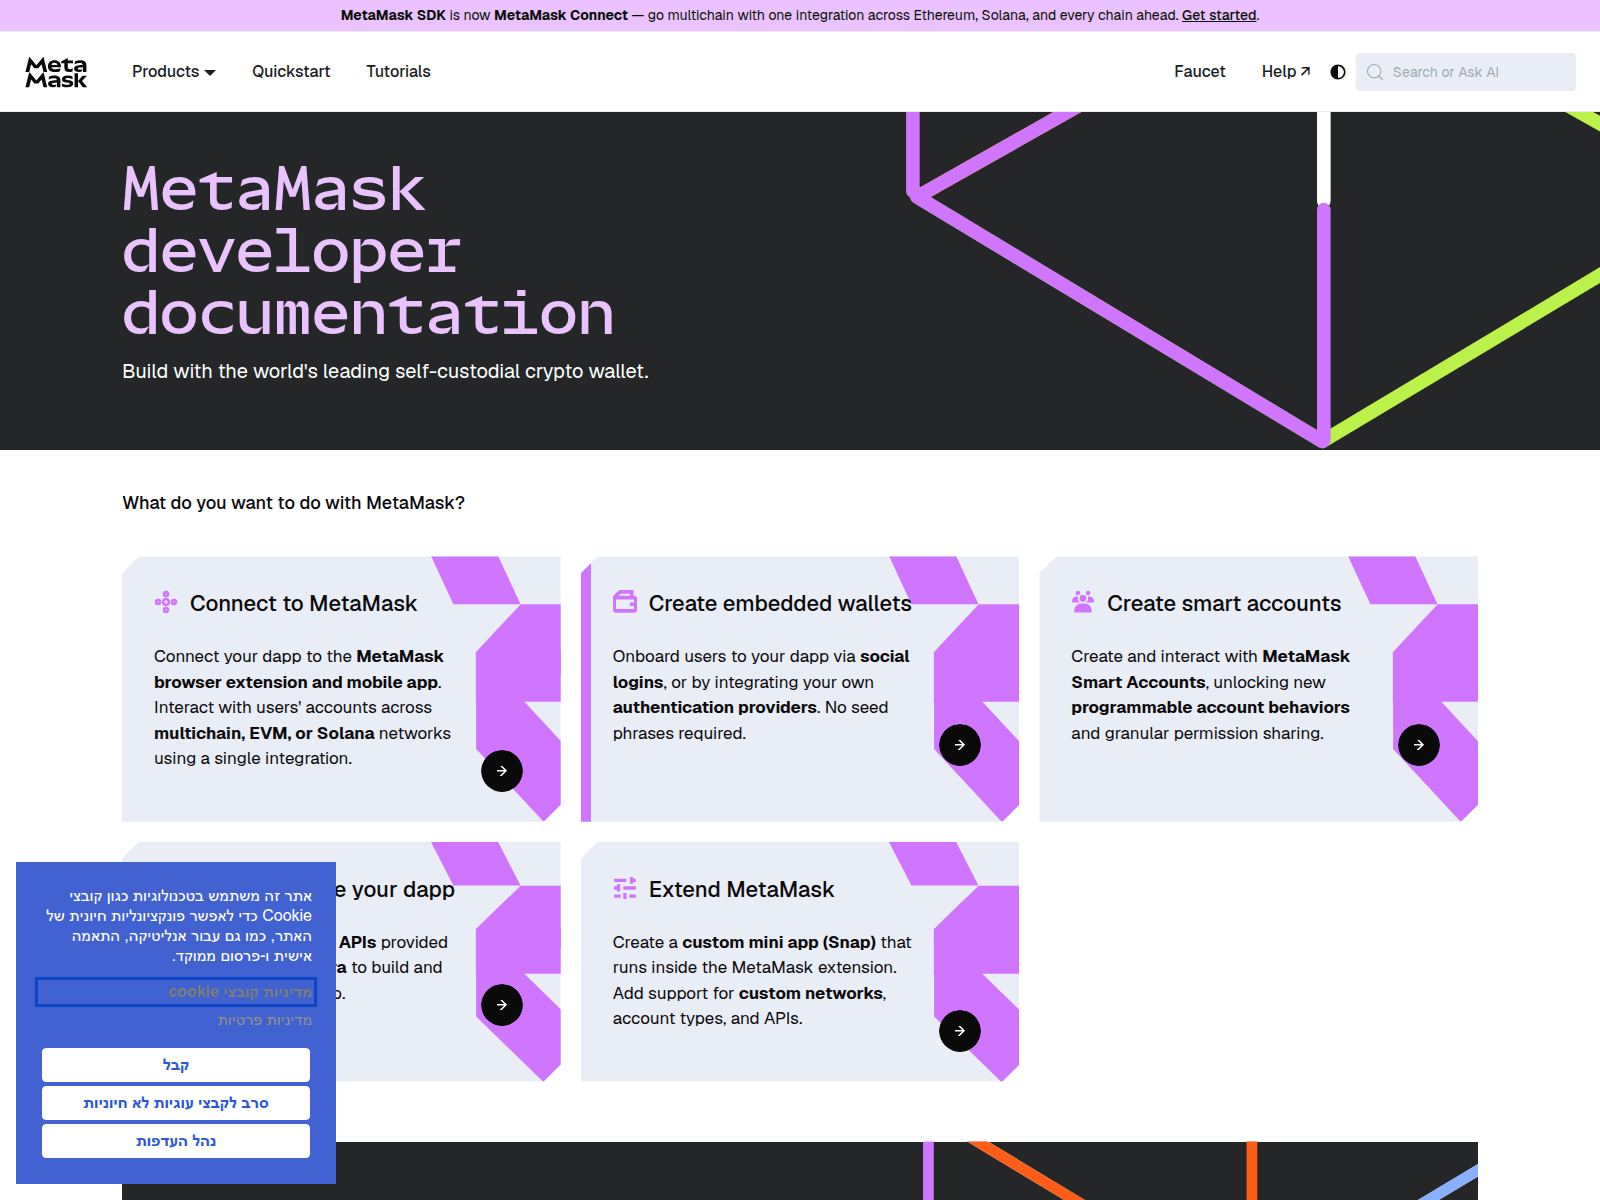
Task: Click the 'MetaMask SDK is now MetaMask Connect' text
Action: click(484, 15)
